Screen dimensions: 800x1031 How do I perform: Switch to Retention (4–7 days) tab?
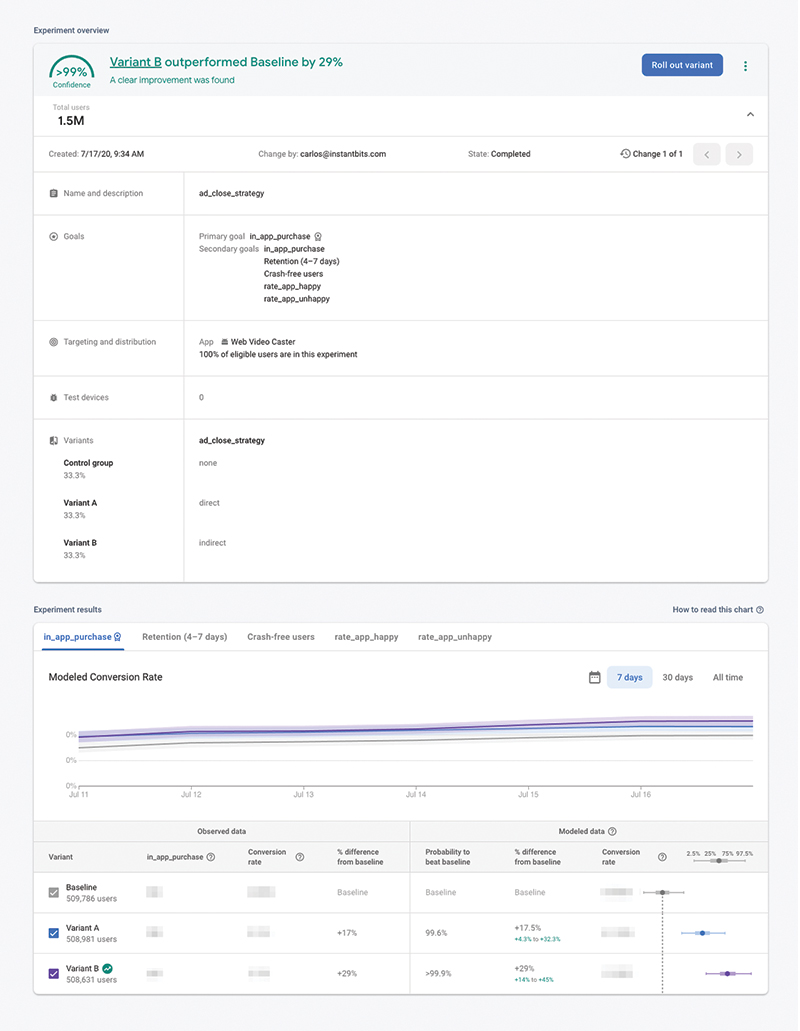point(185,637)
